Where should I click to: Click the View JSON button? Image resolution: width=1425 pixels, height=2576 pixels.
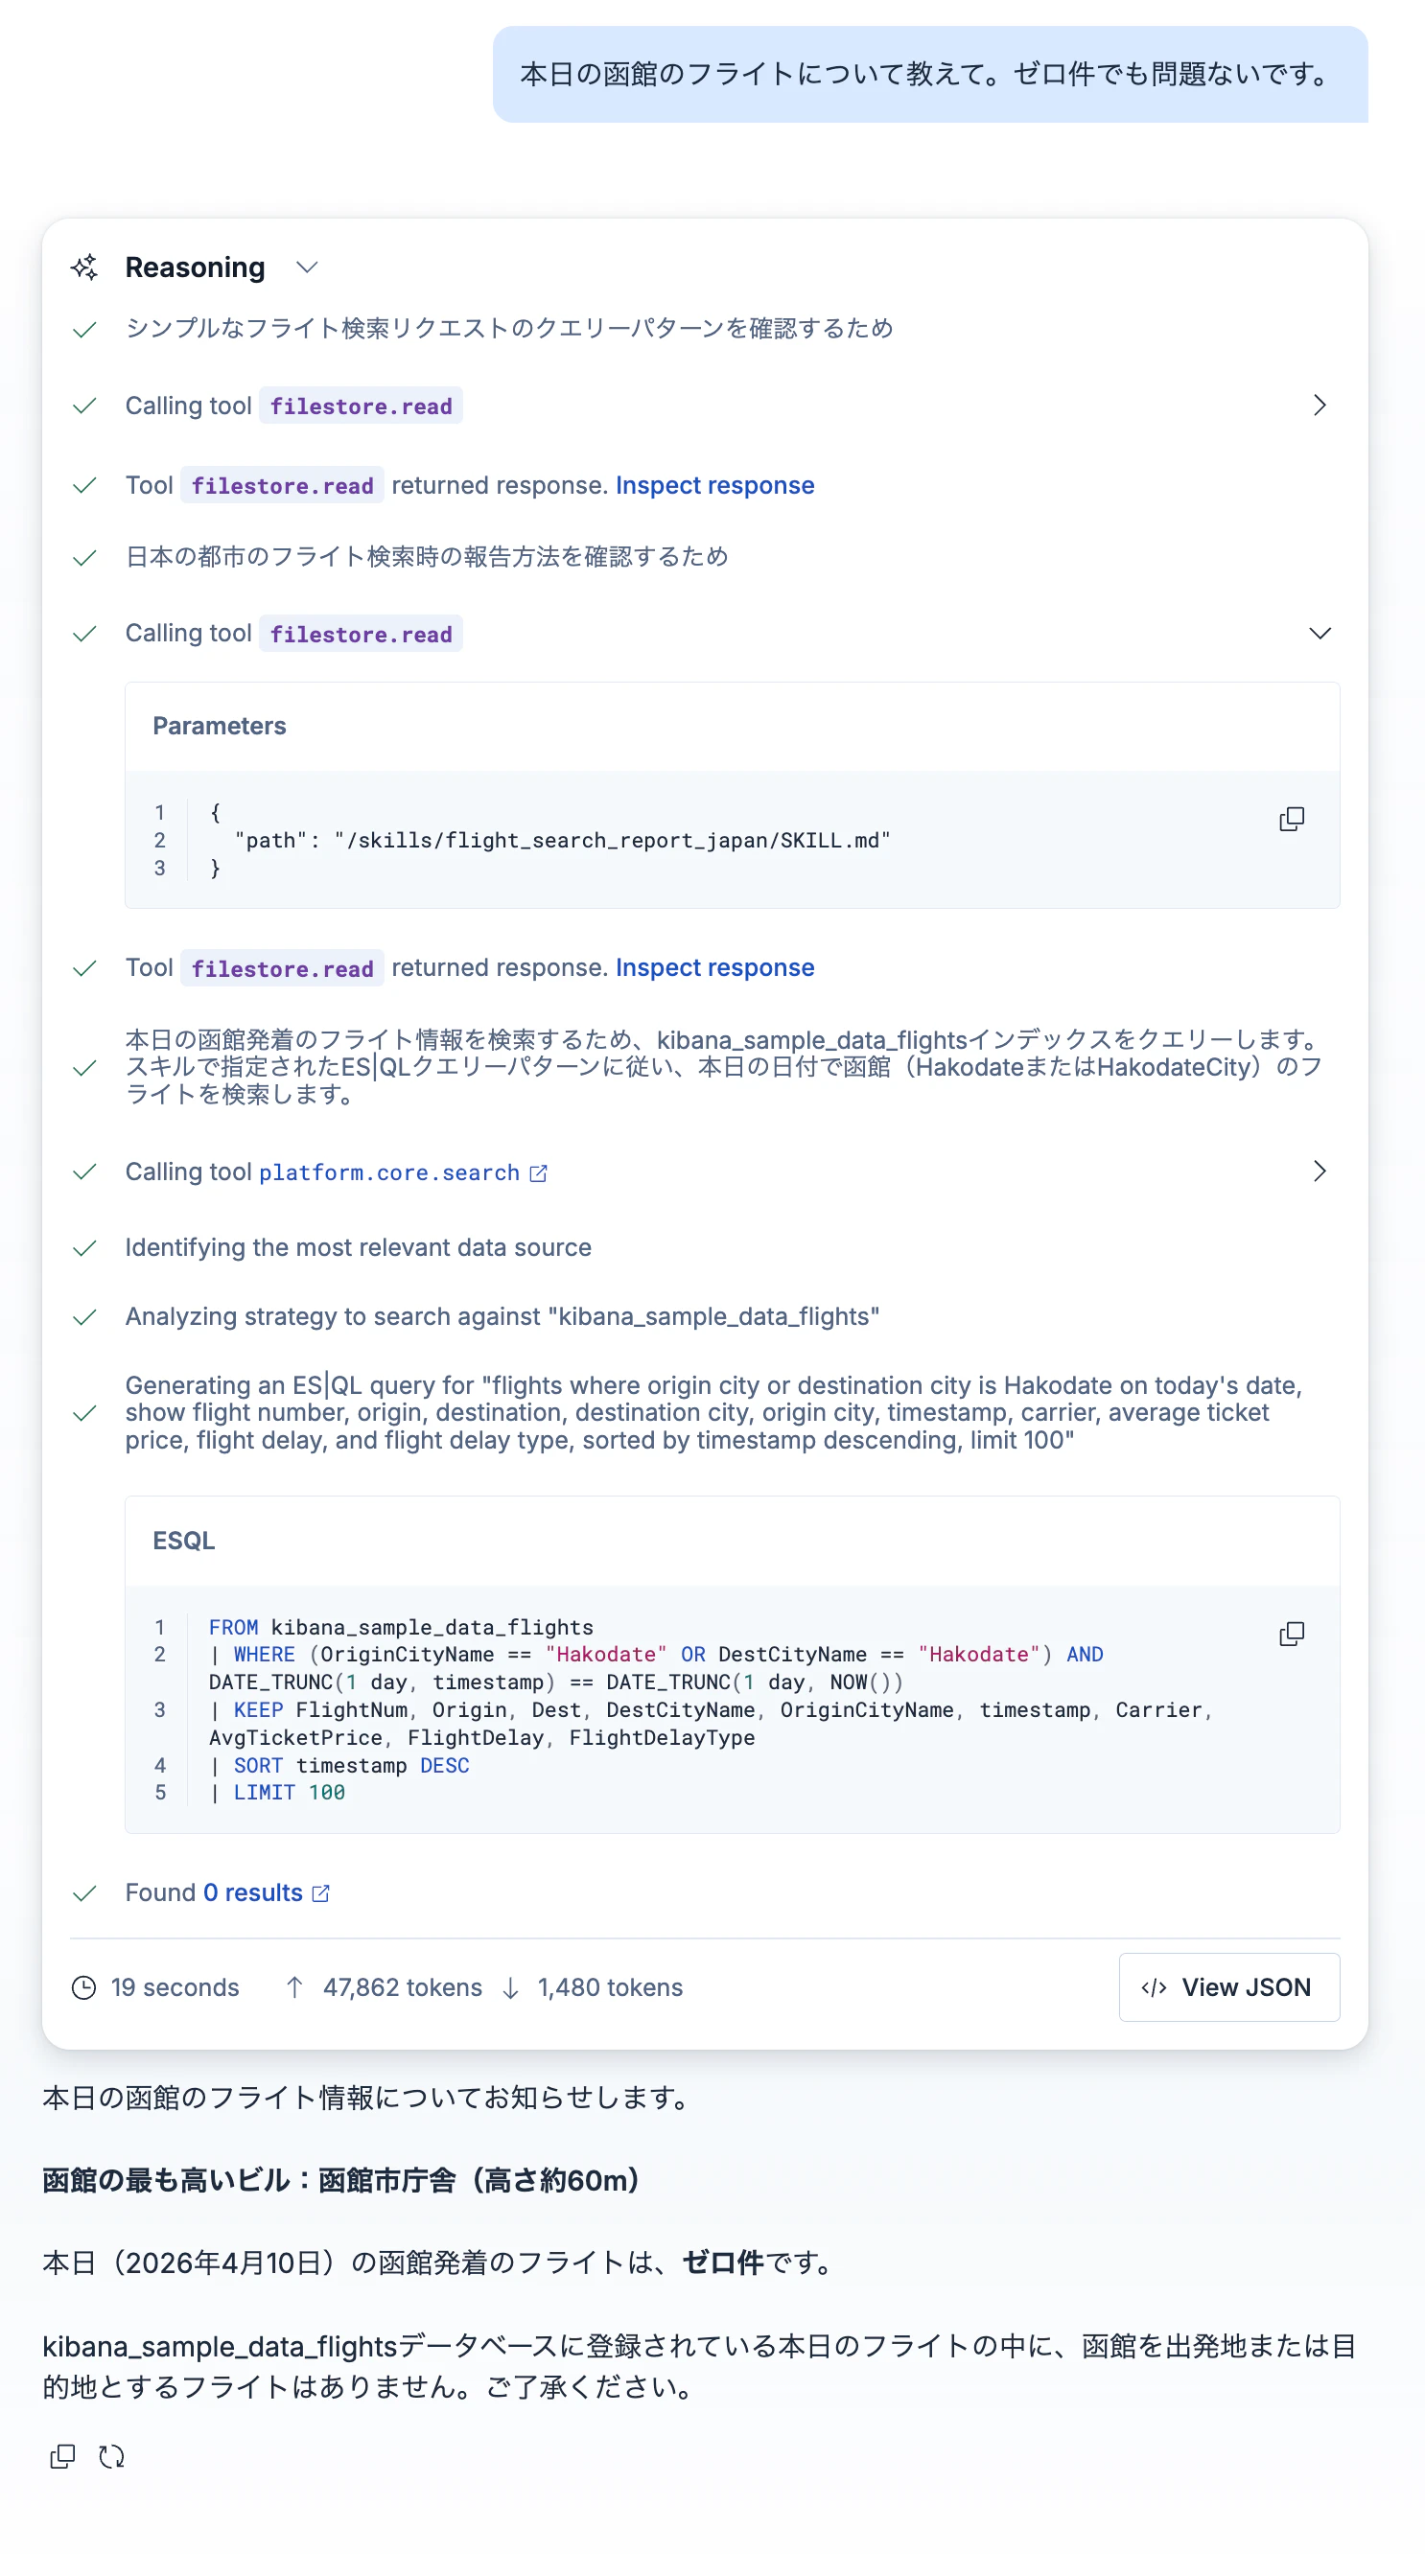click(1229, 1987)
